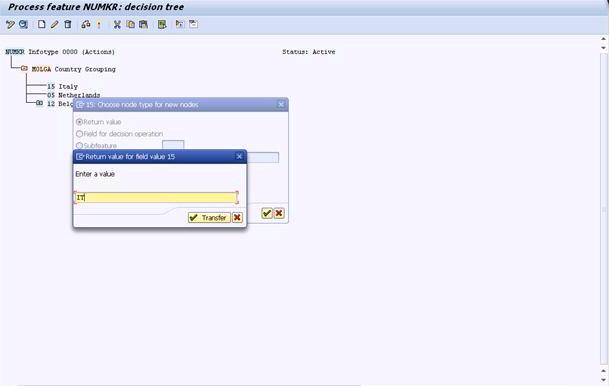The width and height of the screenshot is (609, 386).
Task: Click the green table-view toolbar icon
Action: point(162,24)
